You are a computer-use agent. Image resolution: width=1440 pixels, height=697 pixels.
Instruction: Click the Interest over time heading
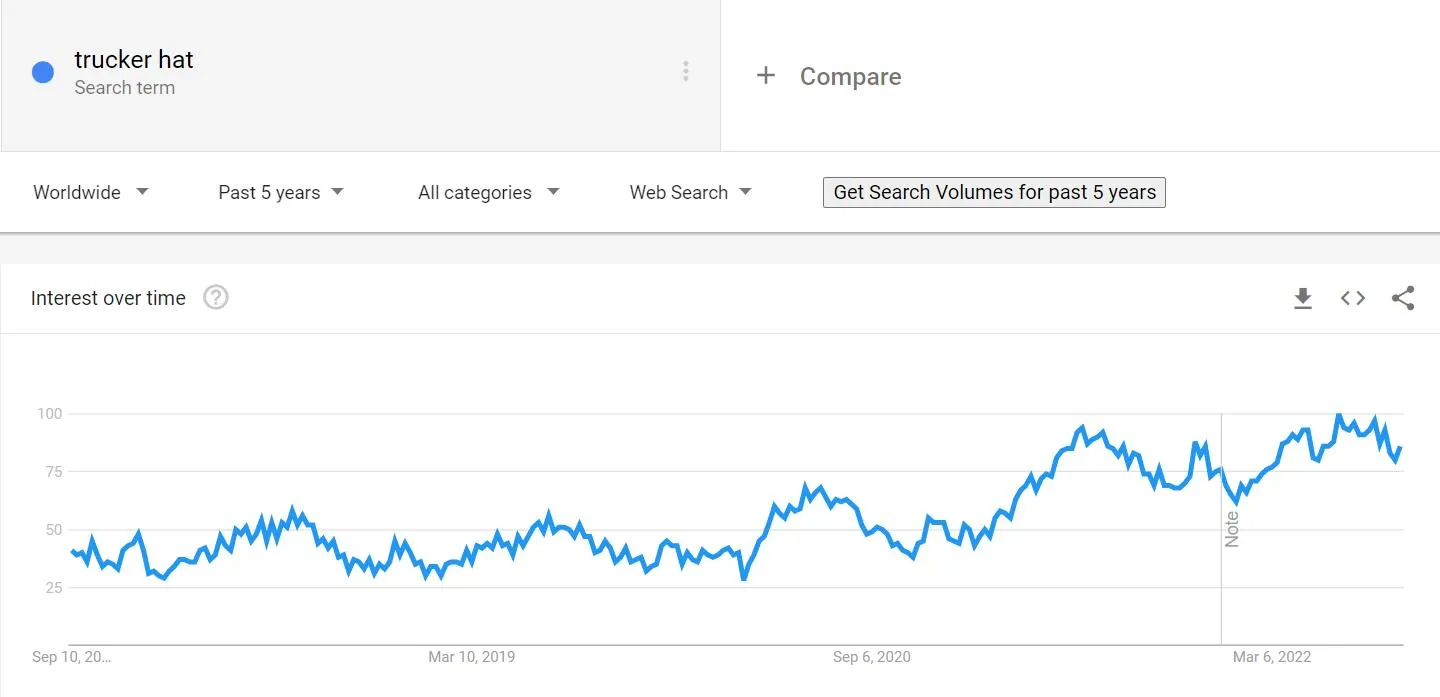108,298
